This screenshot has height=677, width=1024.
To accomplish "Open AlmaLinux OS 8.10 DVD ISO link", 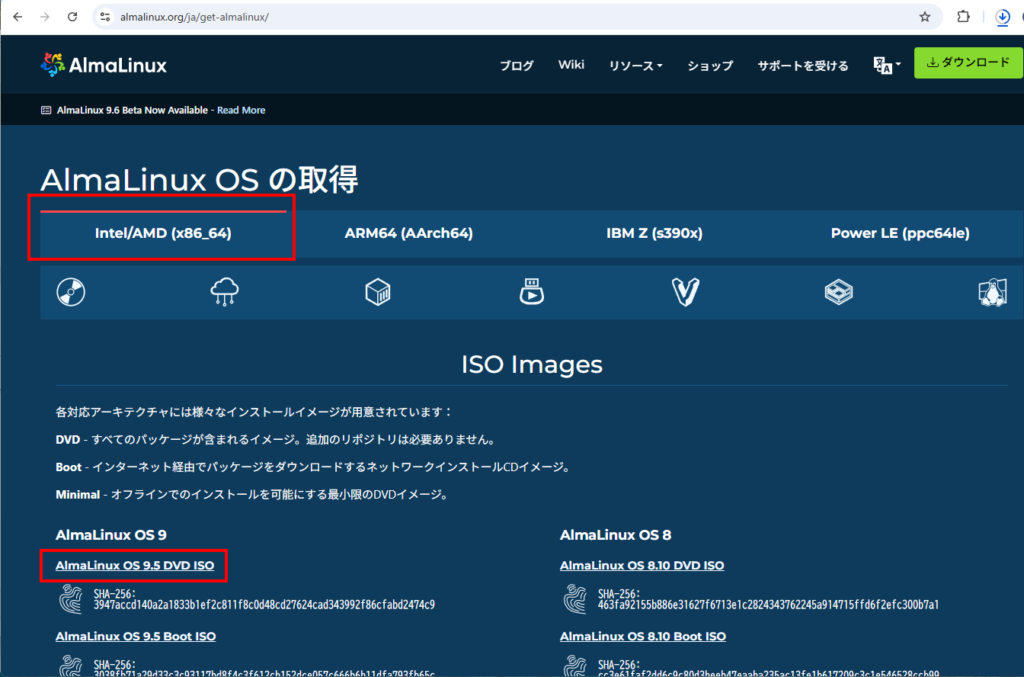I will click(642, 566).
